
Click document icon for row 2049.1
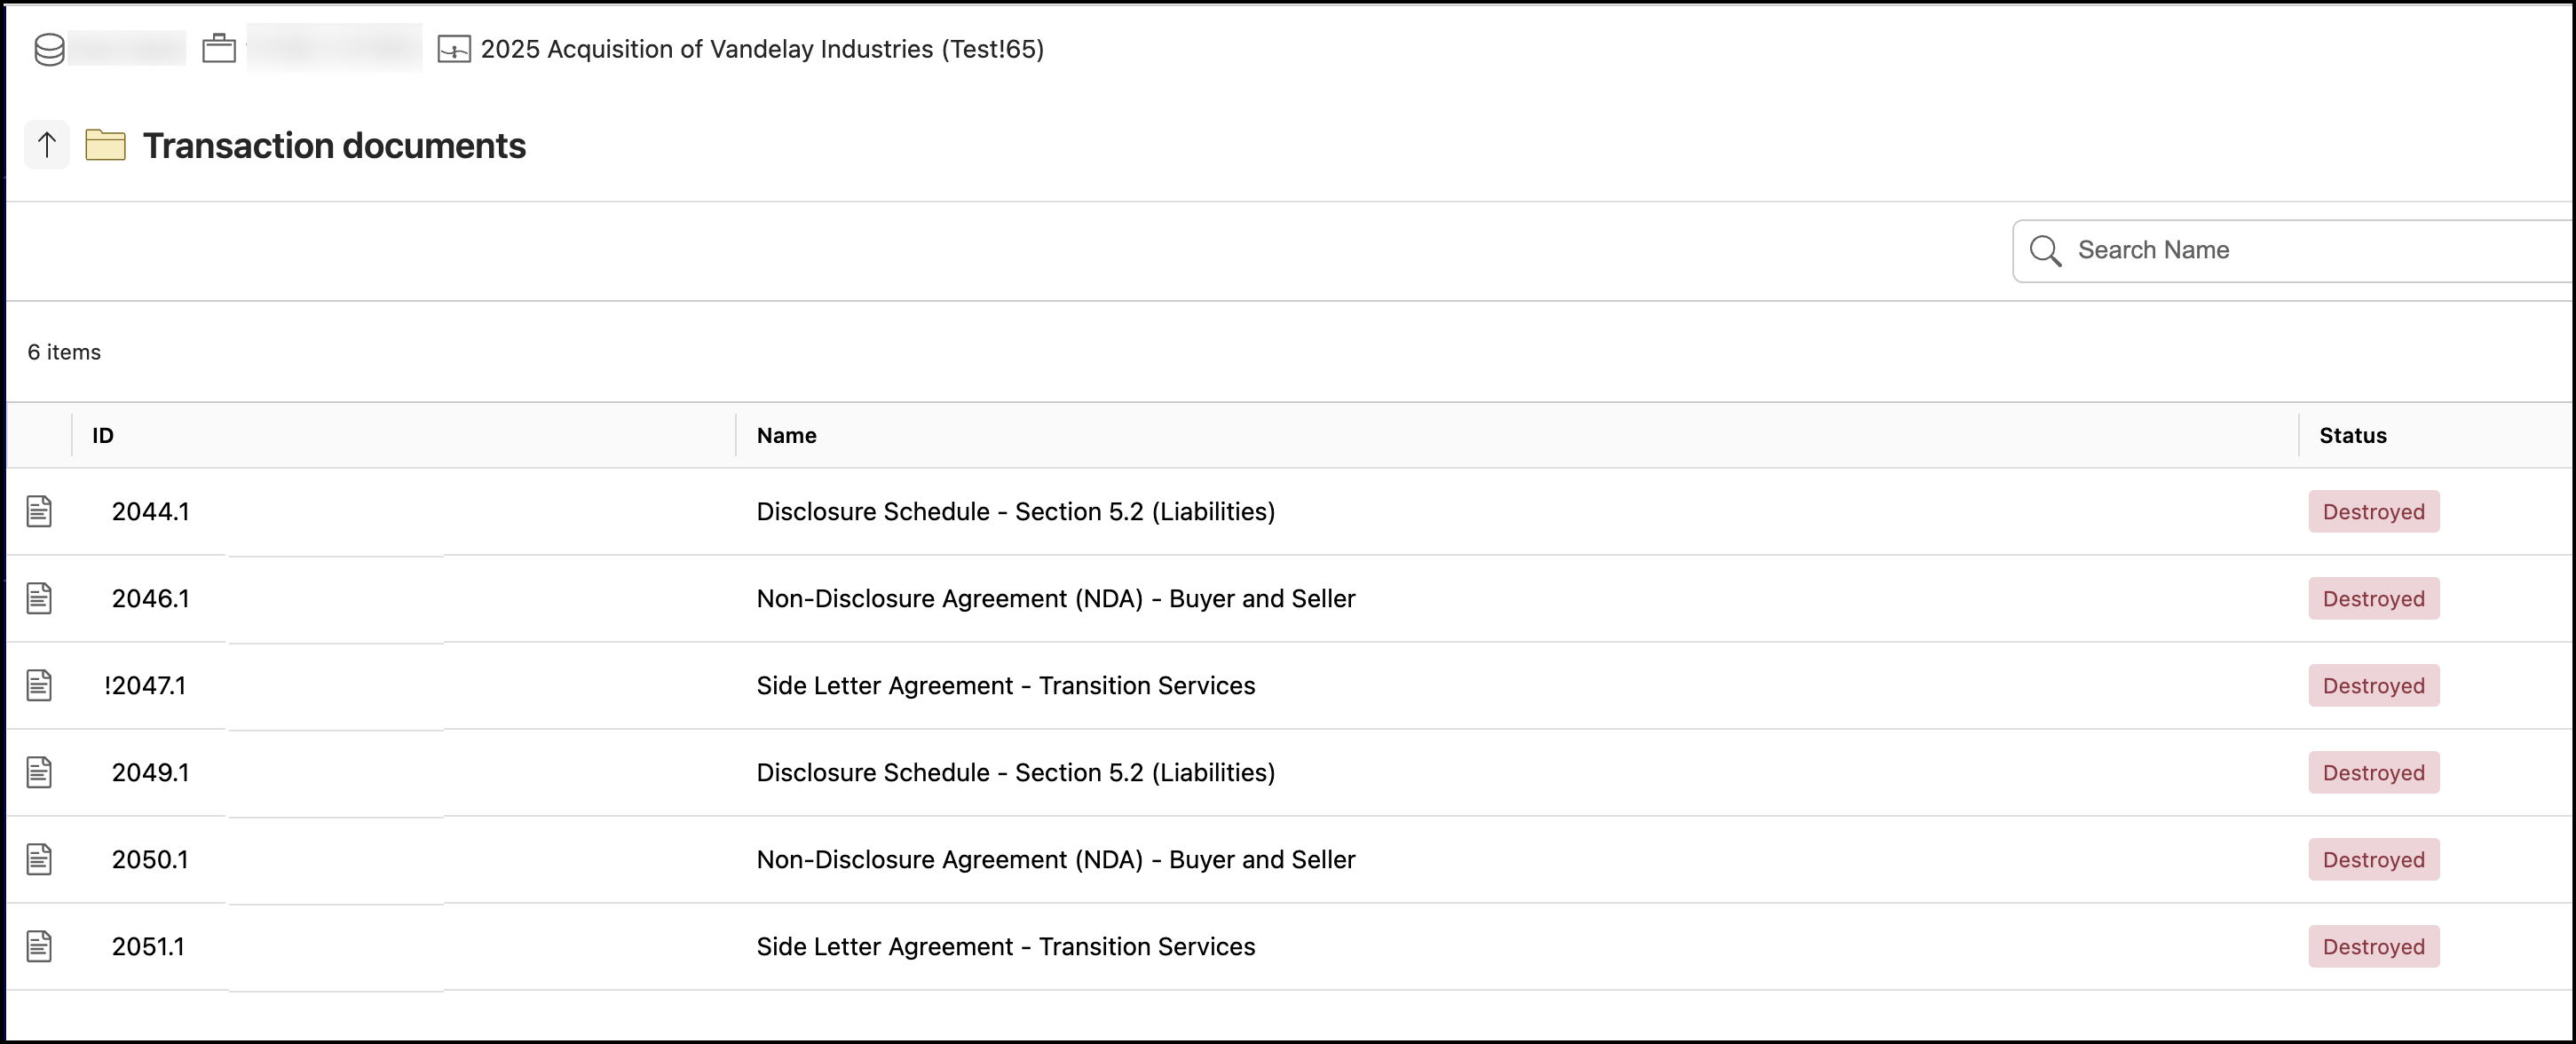[x=39, y=773]
